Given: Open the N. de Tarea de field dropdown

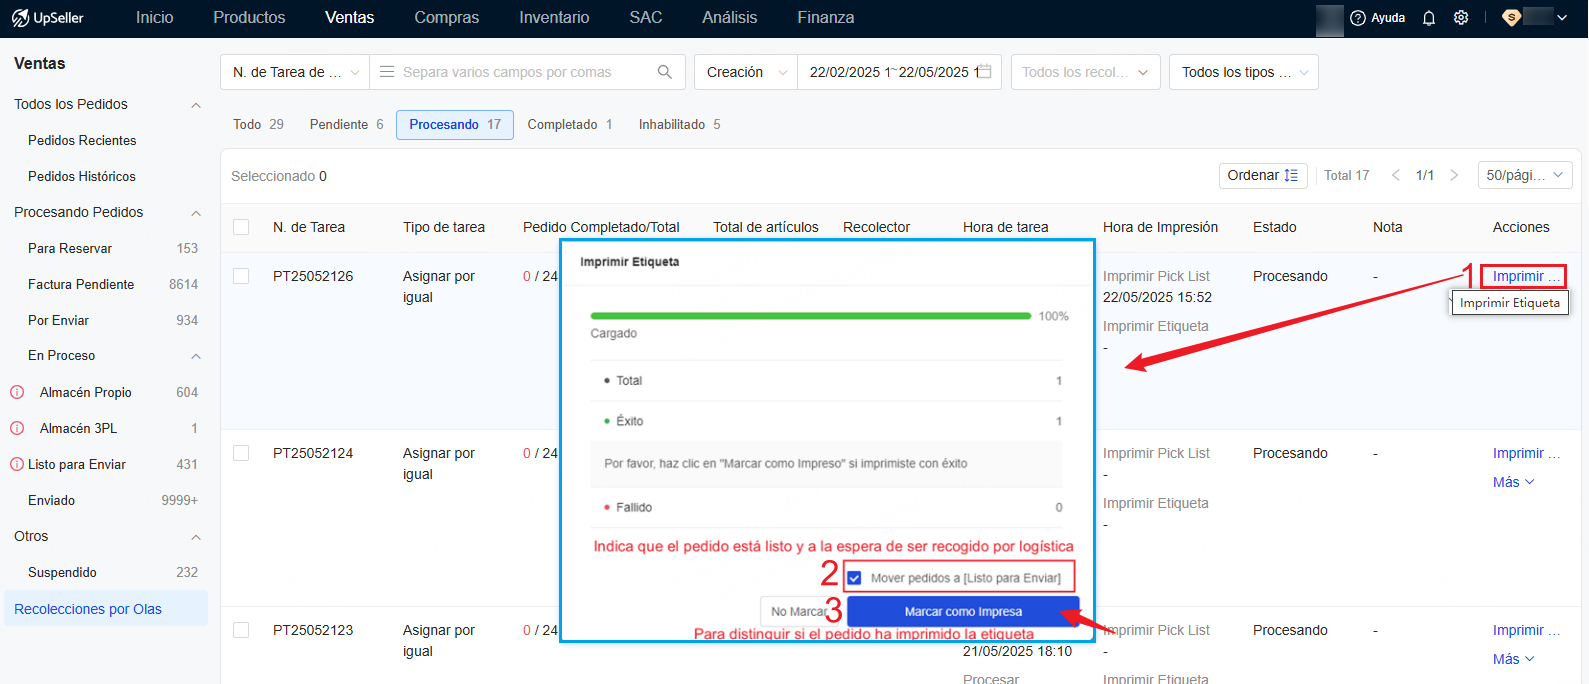Looking at the screenshot, I should pyautogui.click(x=295, y=72).
